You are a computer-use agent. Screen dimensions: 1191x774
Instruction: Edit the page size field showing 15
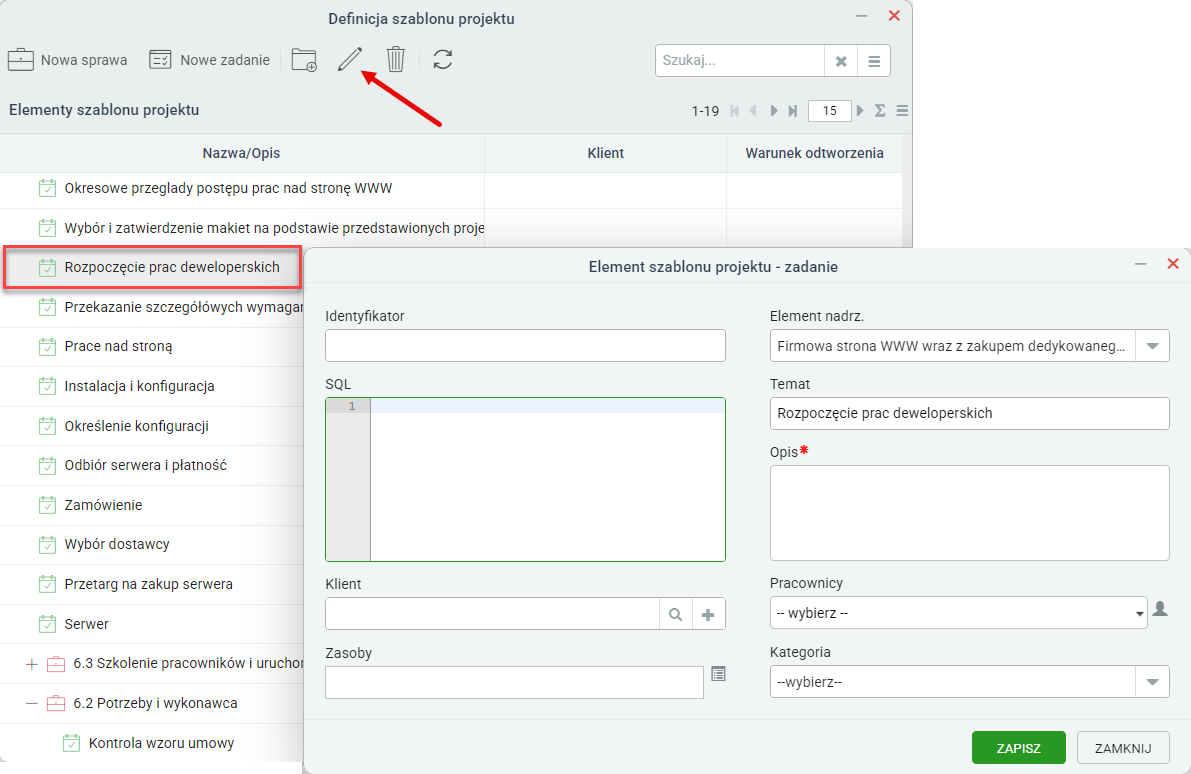click(829, 111)
